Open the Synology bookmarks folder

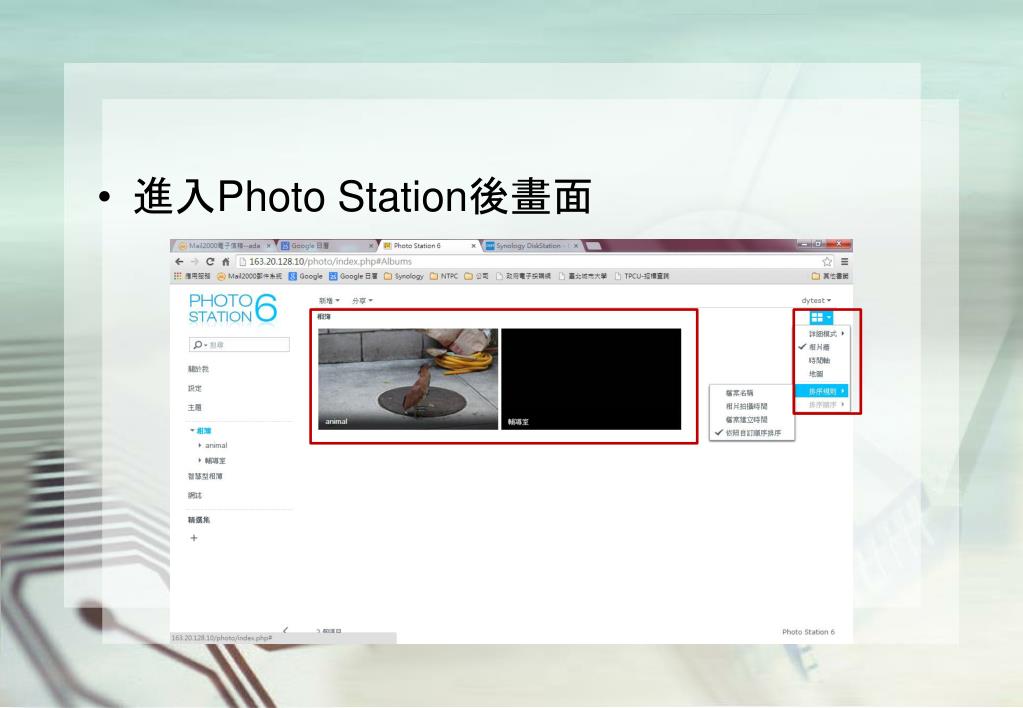(x=404, y=276)
